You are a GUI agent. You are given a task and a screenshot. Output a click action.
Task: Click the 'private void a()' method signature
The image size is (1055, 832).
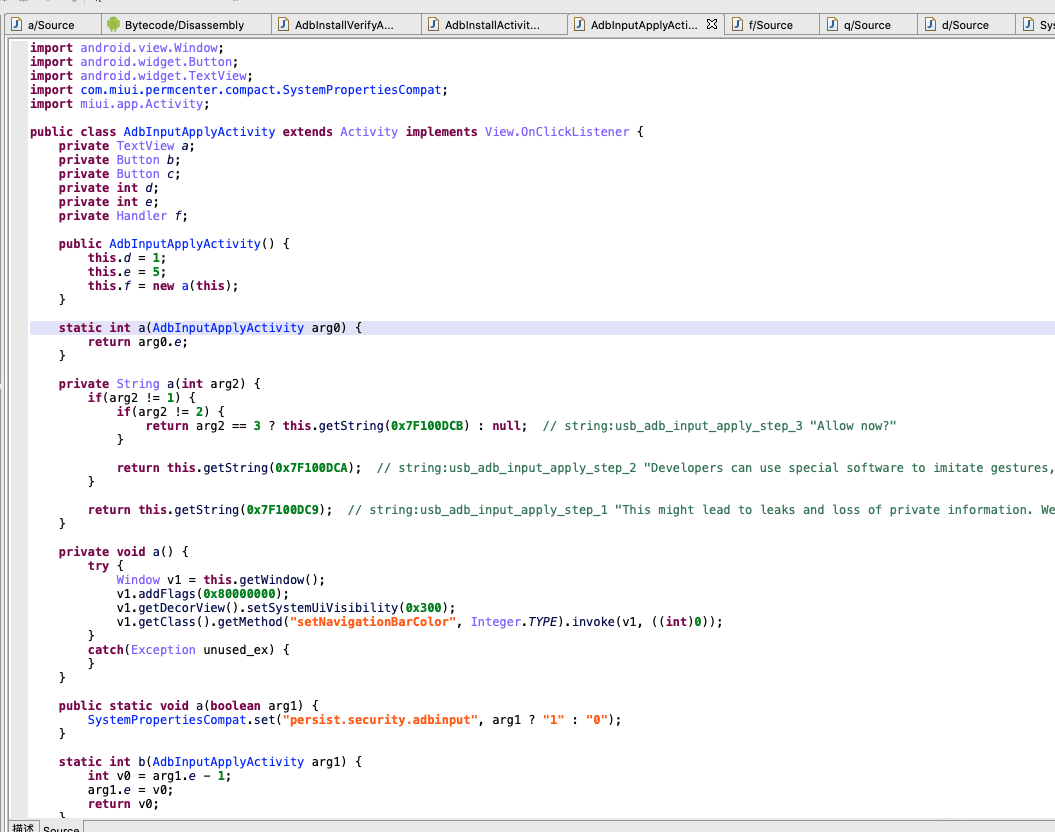123,552
